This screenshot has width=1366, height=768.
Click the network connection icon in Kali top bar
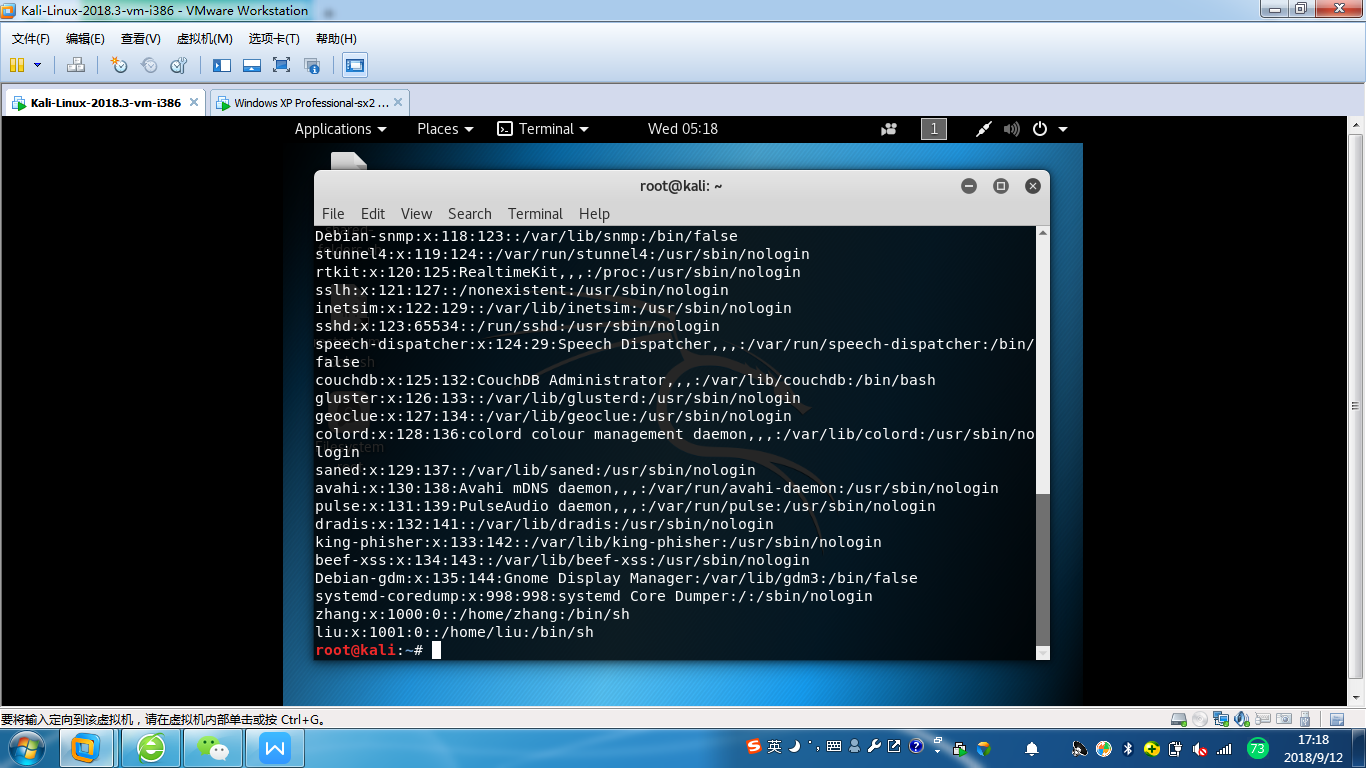[984, 129]
